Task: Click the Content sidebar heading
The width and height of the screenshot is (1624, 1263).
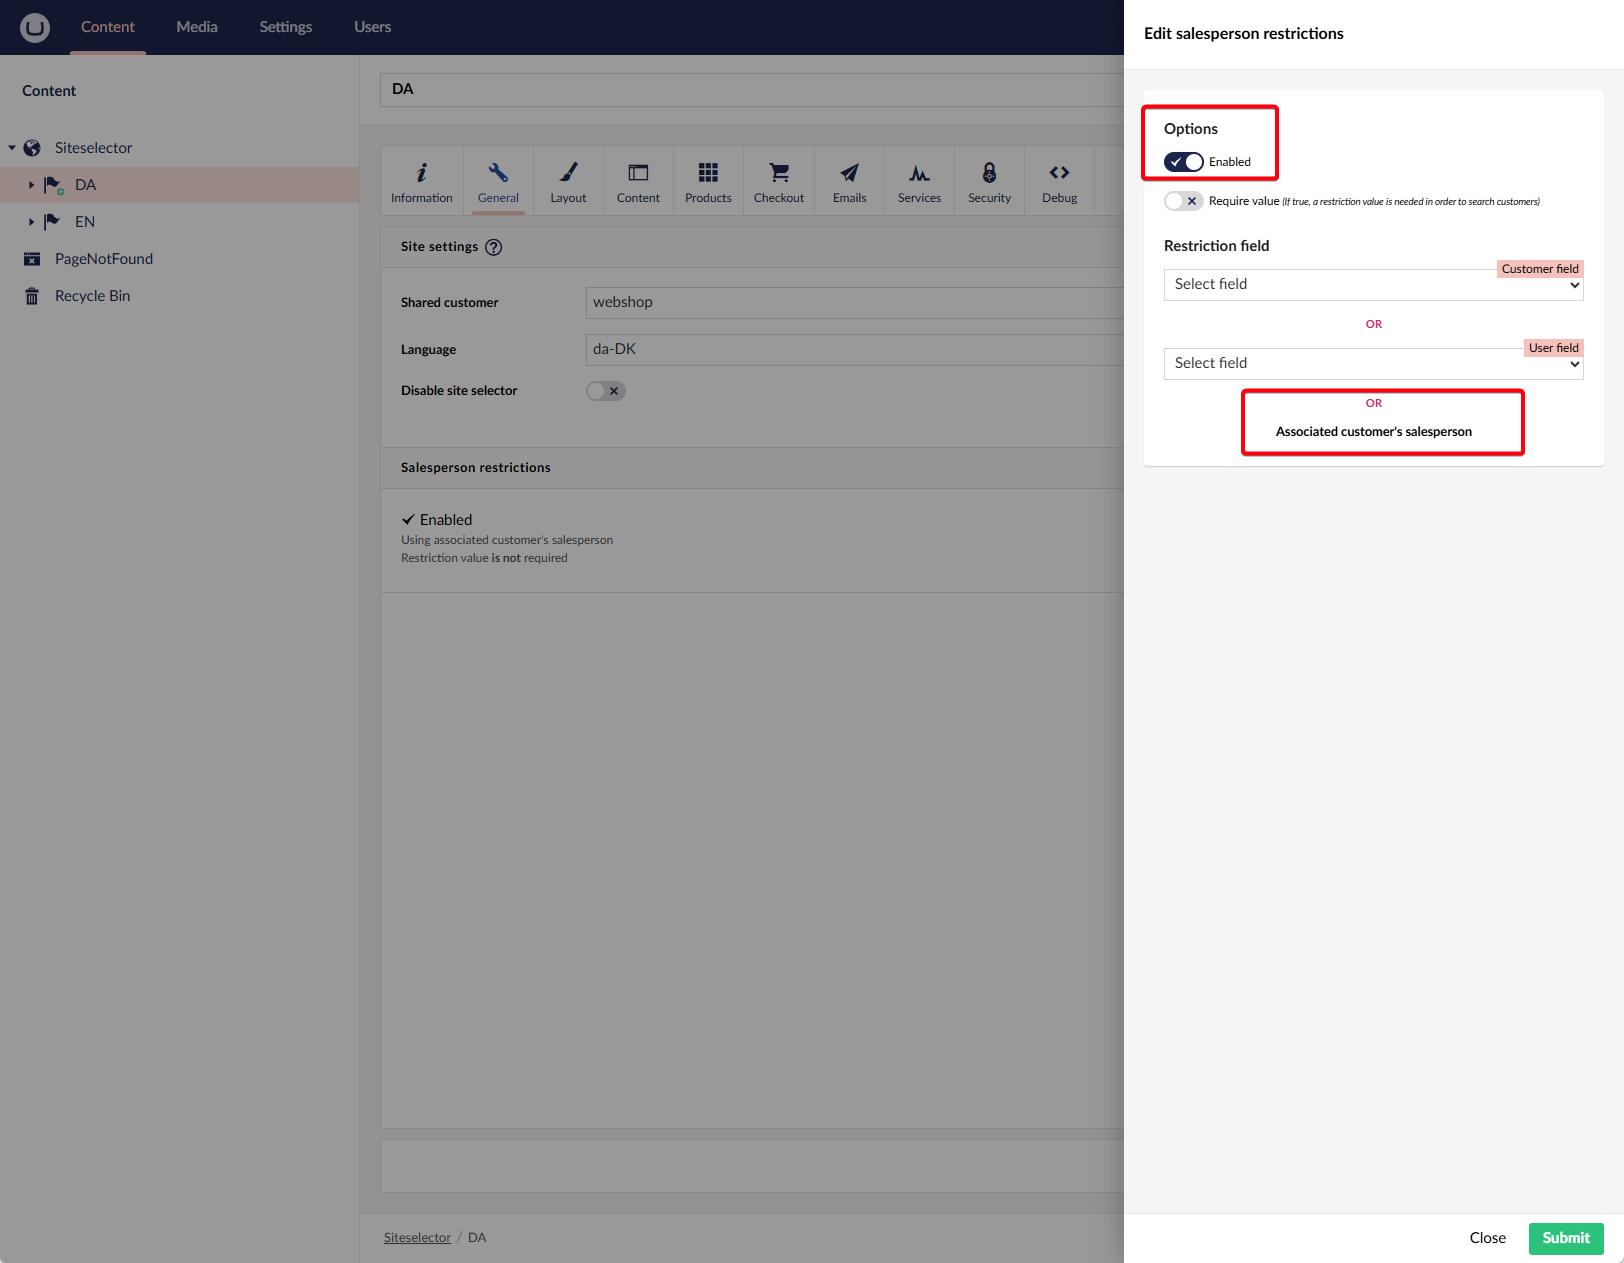Action: click(x=49, y=91)
